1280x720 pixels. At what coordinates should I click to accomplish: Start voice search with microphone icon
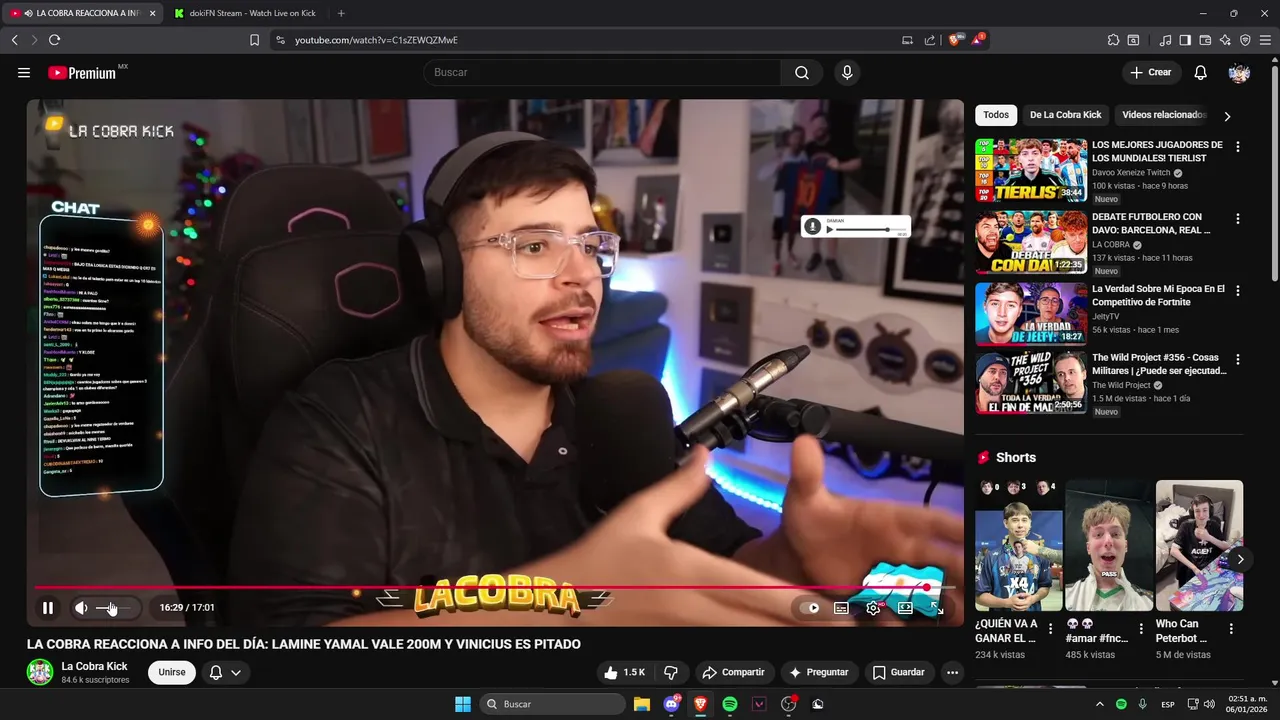tap(847, 72)
